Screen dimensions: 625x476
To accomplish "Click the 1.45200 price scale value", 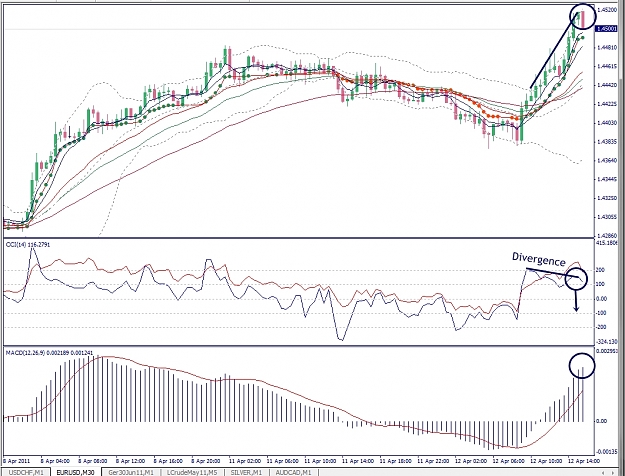I will 606,10.
